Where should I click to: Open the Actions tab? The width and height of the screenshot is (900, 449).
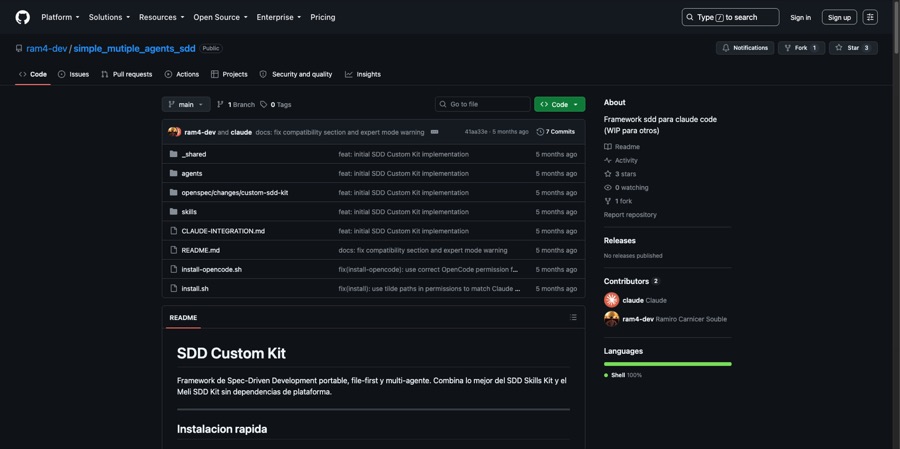coord(181,75)
